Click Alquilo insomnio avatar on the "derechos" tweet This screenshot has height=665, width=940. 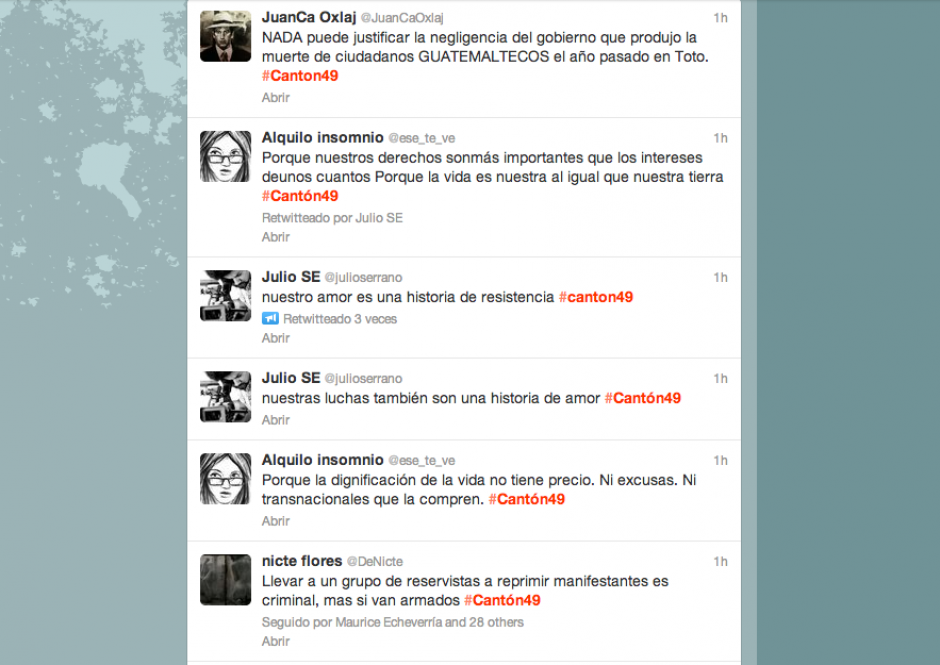click(x=225, y=156)
